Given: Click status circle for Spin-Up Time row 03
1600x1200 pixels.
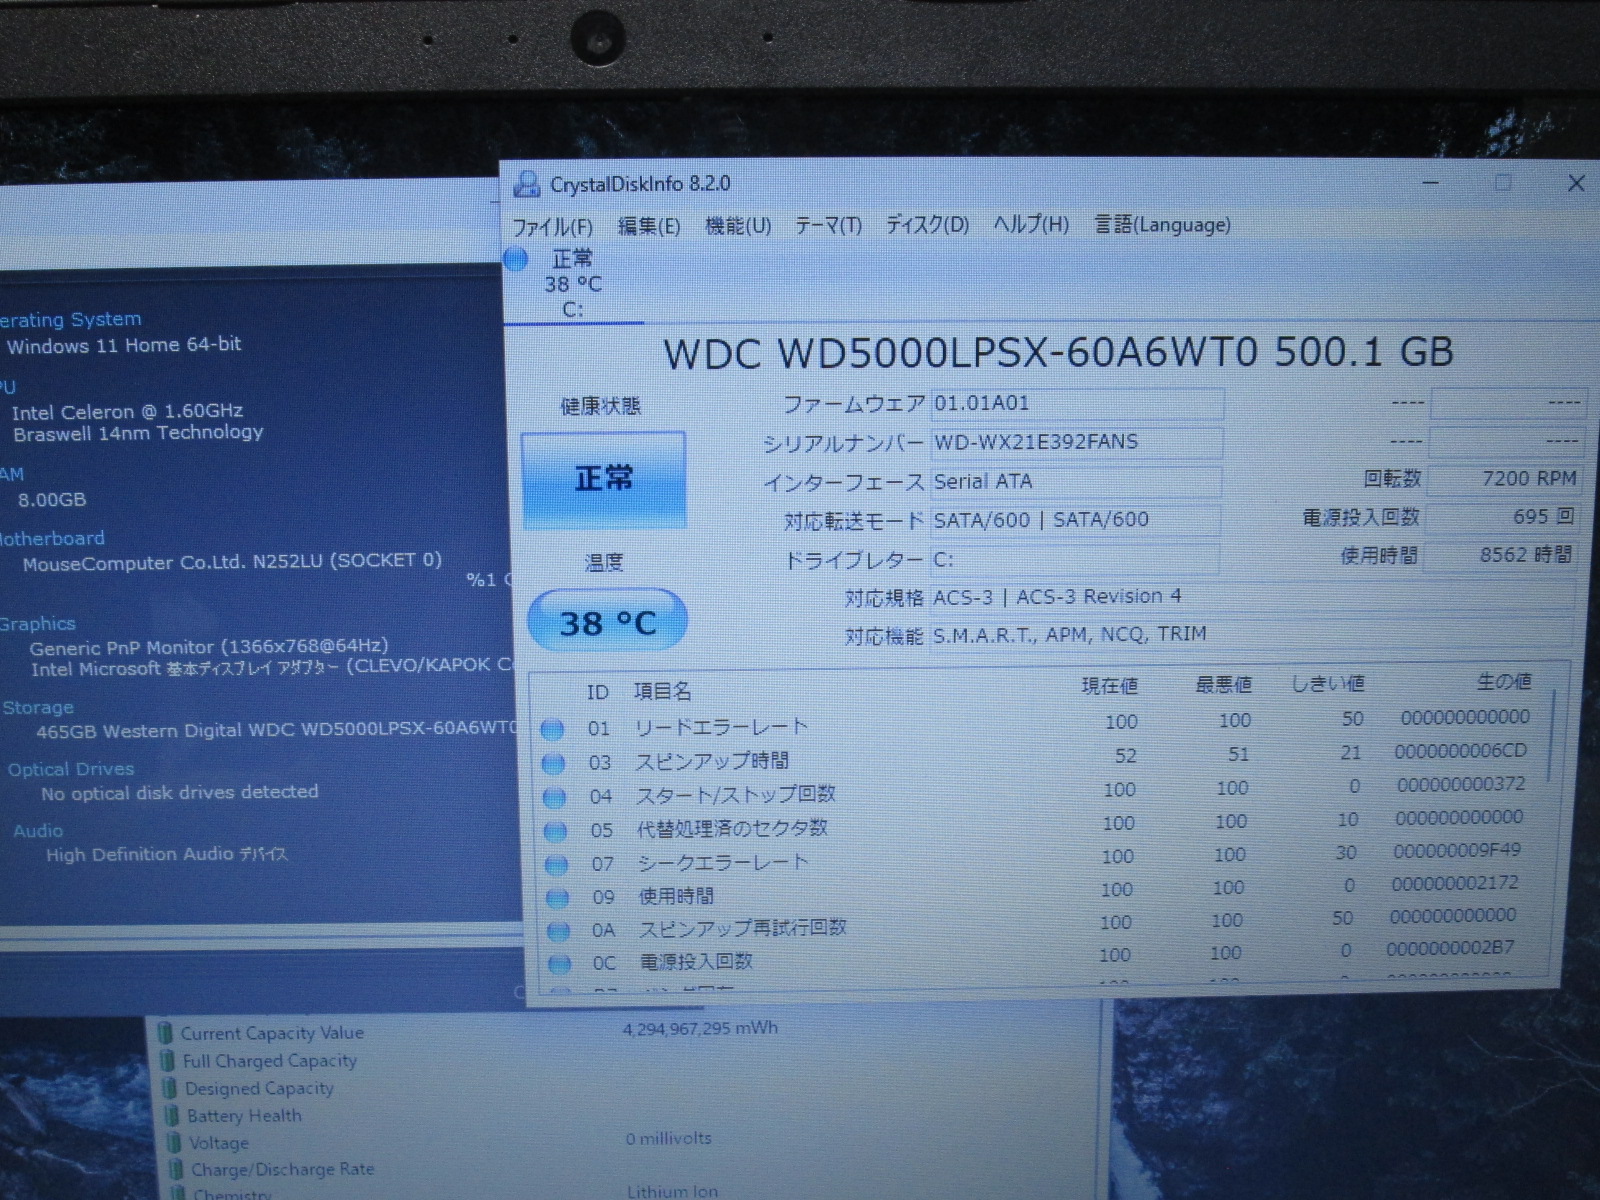Looking at the screenshot, I should [x=553, y=764].
